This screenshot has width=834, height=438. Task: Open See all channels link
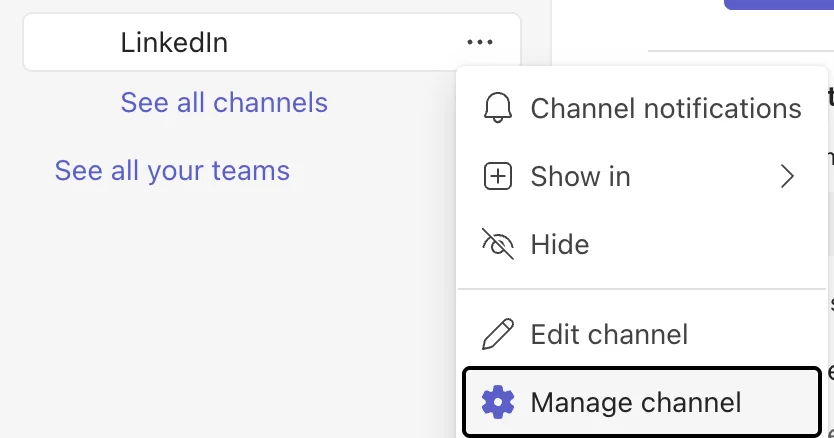point(224,102)
